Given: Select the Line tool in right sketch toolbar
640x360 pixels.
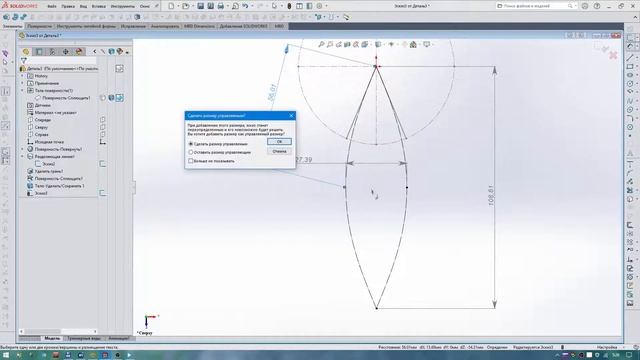Looking at the screenshot, I should click(630, 58).
